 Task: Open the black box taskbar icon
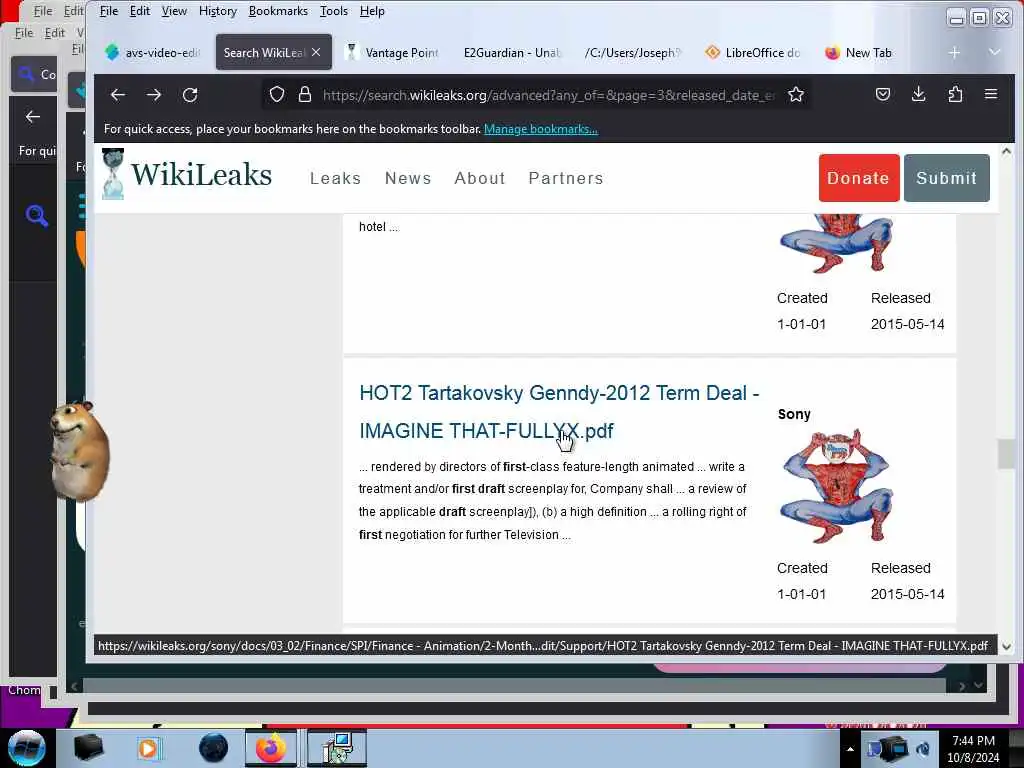tap(88, 748)
